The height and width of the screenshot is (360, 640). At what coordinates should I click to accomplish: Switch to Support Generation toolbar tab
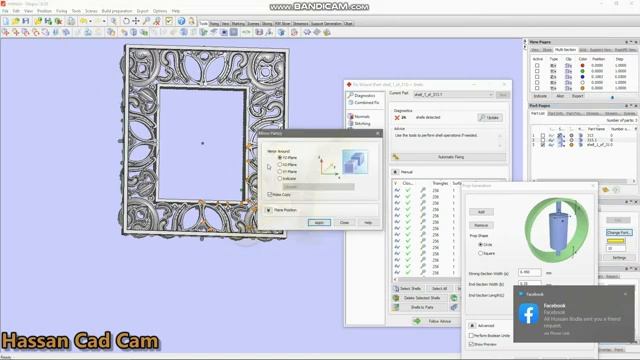327,24
